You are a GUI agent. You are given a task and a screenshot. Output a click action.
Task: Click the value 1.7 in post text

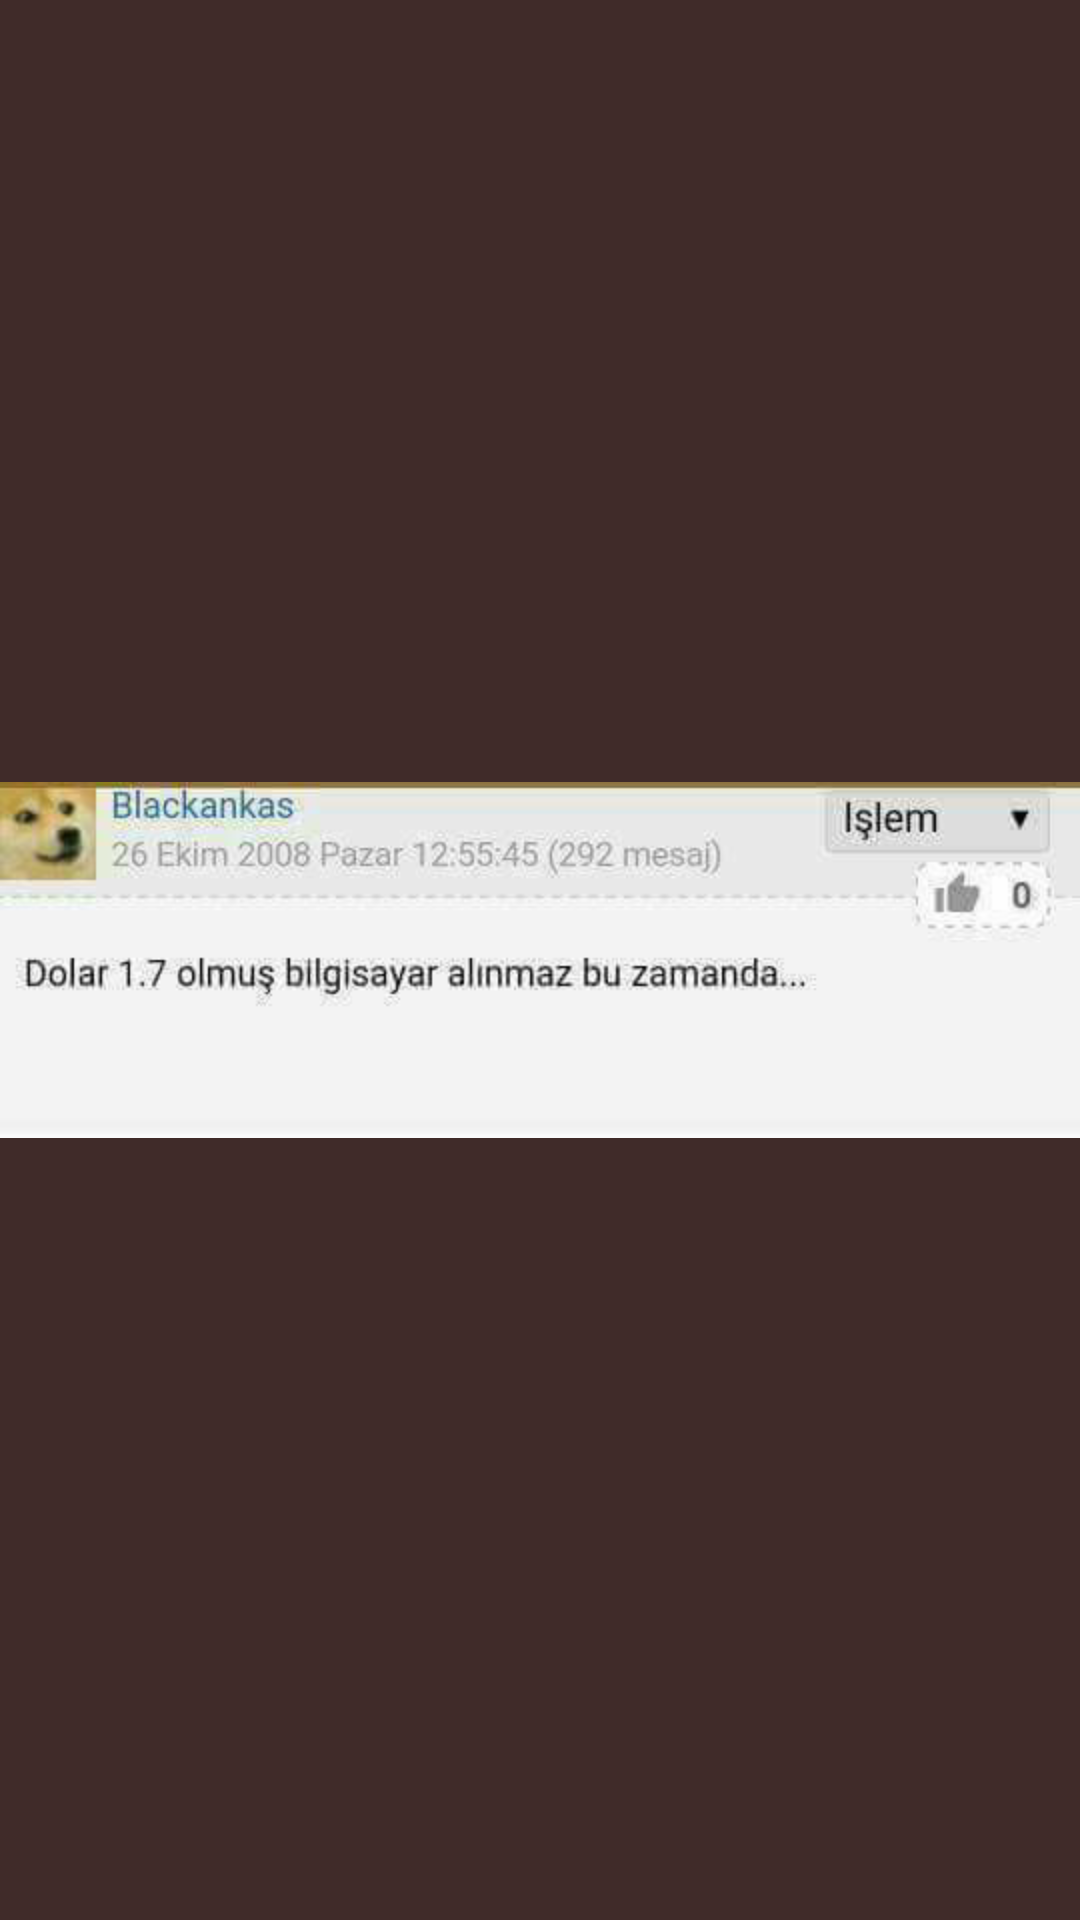coord(142,974)
